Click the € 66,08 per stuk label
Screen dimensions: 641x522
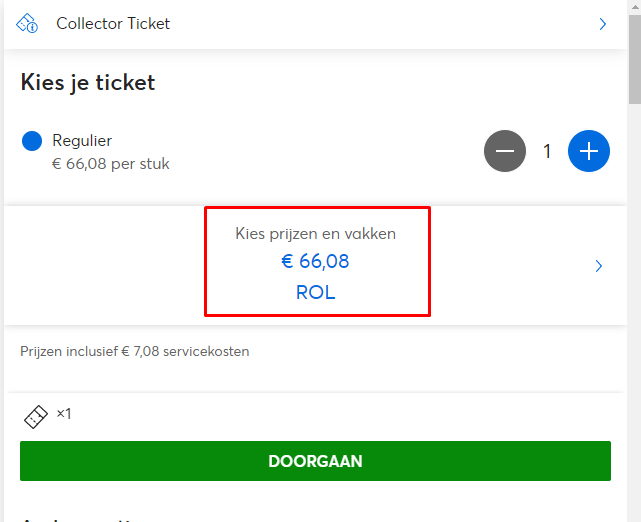(x=110, y=164)
